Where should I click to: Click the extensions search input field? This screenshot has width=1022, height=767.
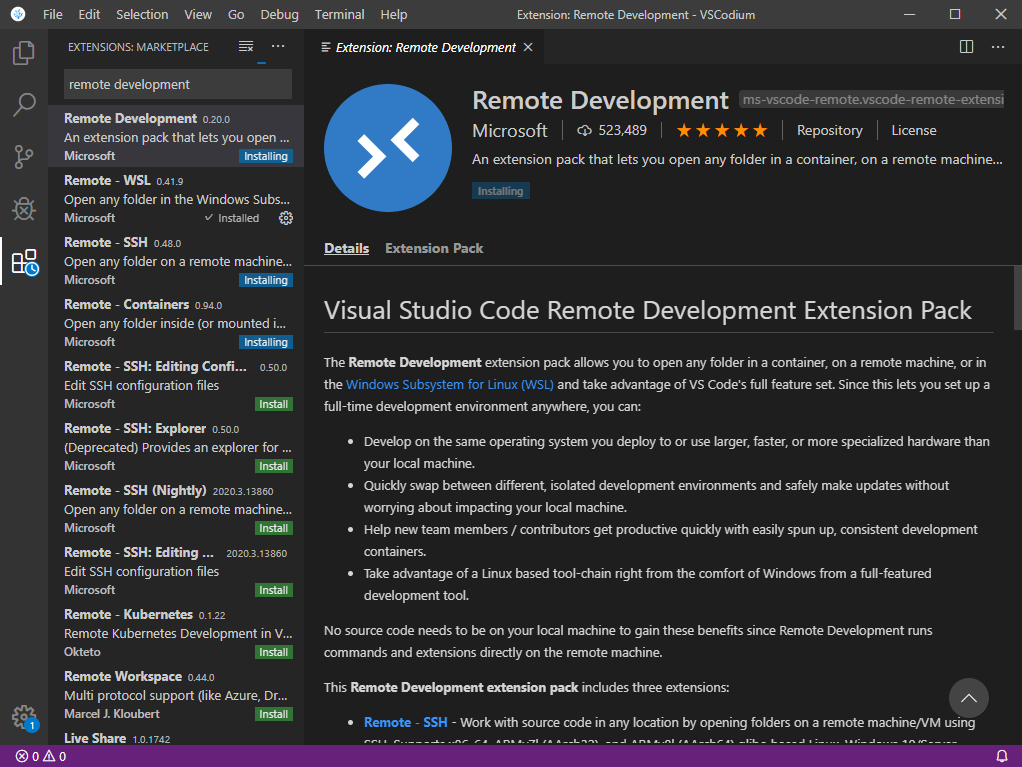point(178,85)
